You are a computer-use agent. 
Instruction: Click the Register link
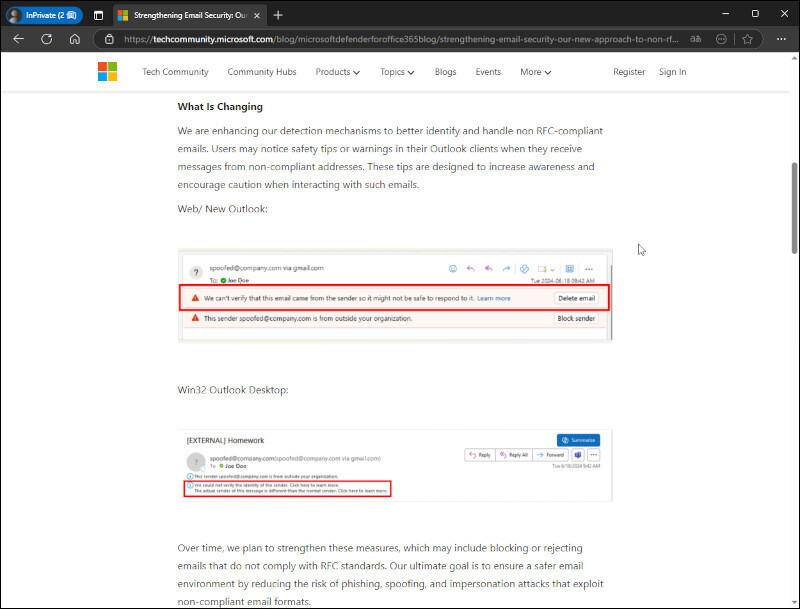tap(629, 72)
